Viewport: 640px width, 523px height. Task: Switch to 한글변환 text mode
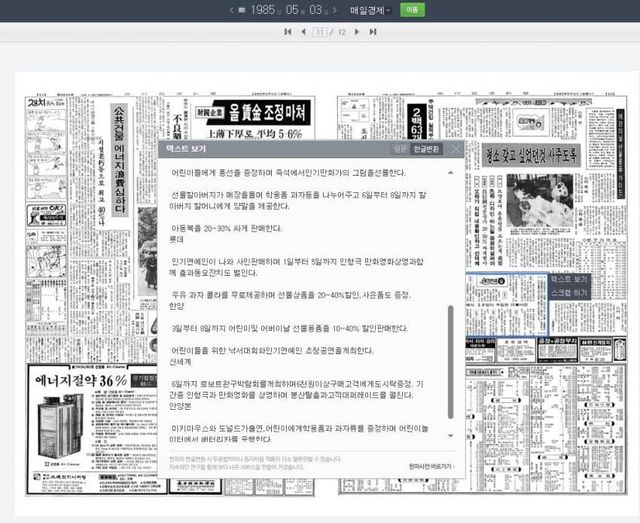(426, 149)
